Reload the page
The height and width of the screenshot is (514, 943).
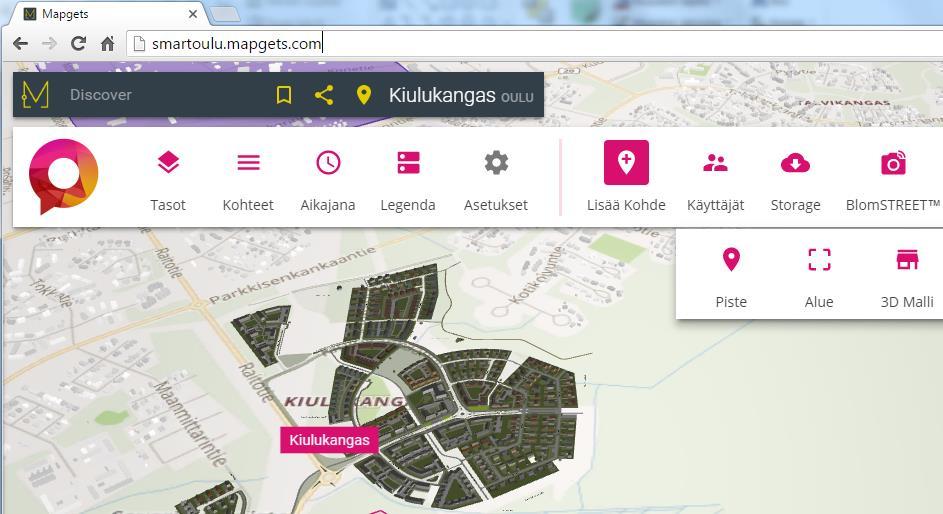click(x=78, y=43)
